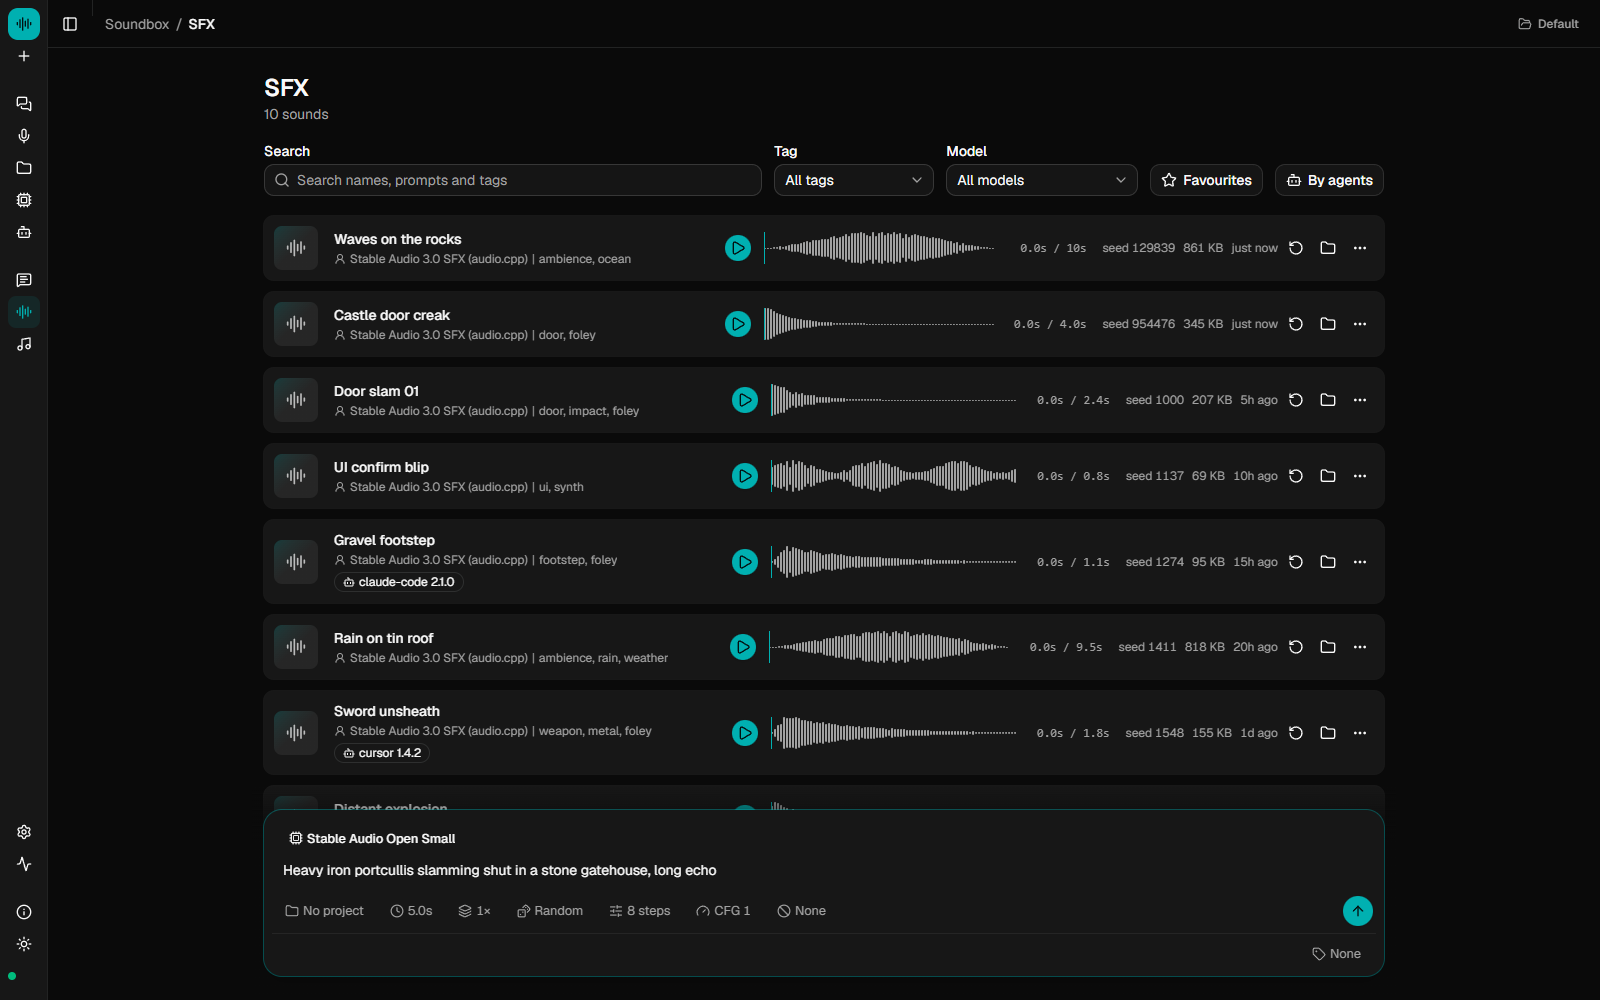Screen dimensions: 1600x1000
Task: Open the All tags dropdown
Action: point(854,180)
